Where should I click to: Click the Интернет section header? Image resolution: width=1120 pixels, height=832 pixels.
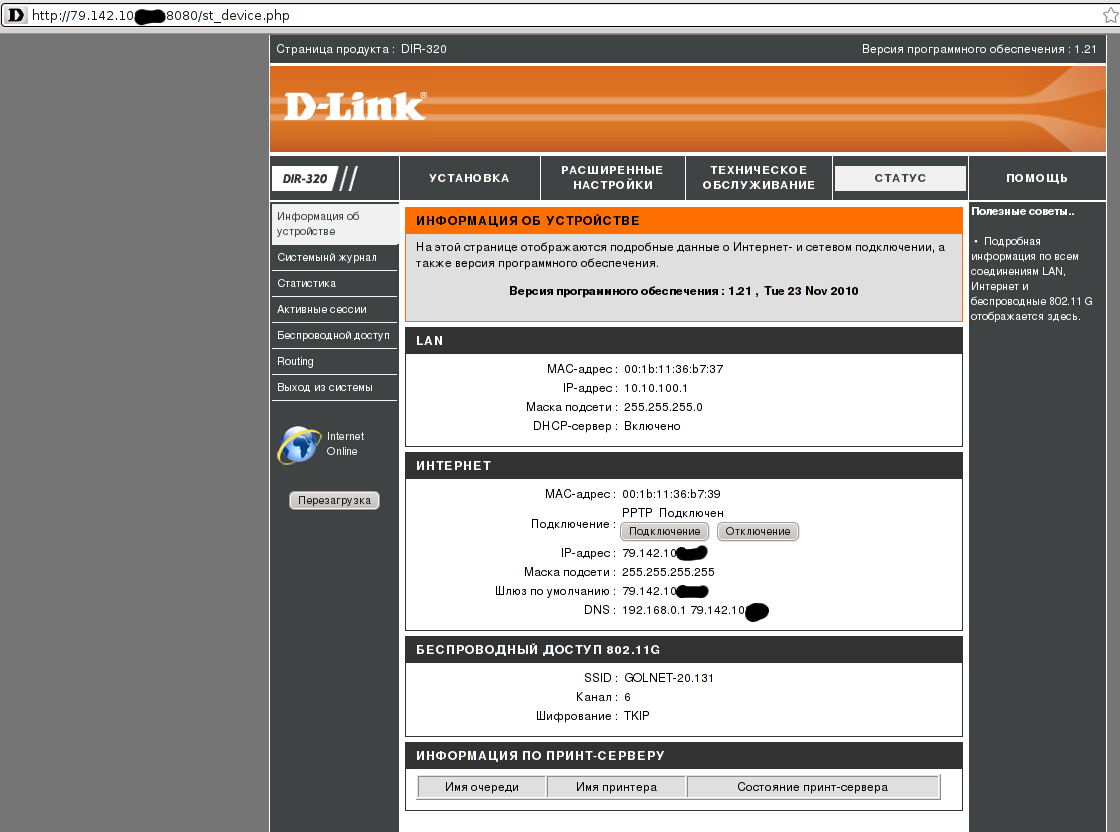tap(684, 466)
